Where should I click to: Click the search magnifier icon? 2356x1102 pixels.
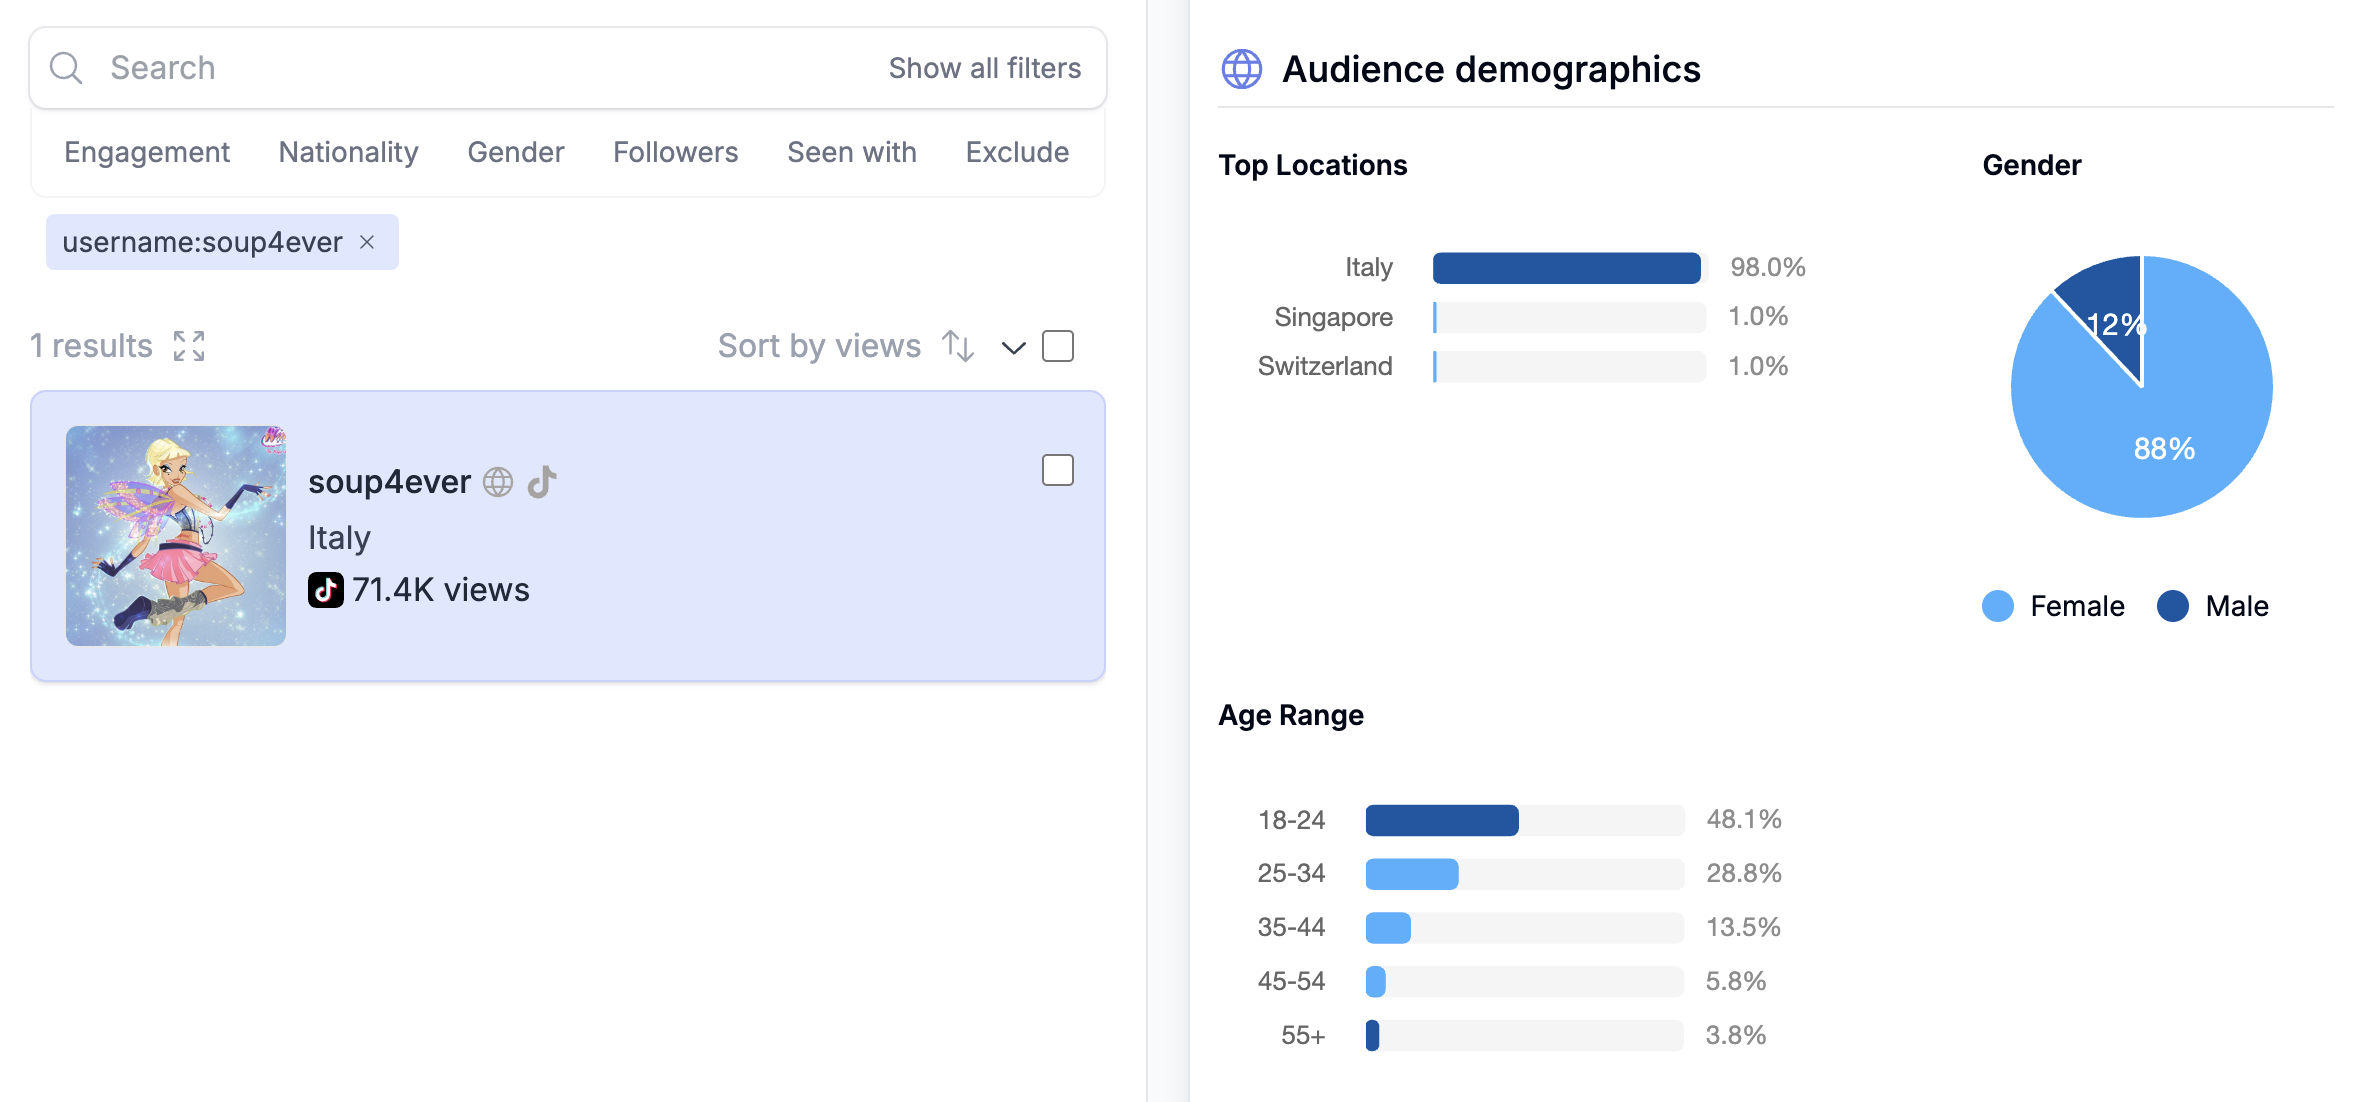(66, 68)
